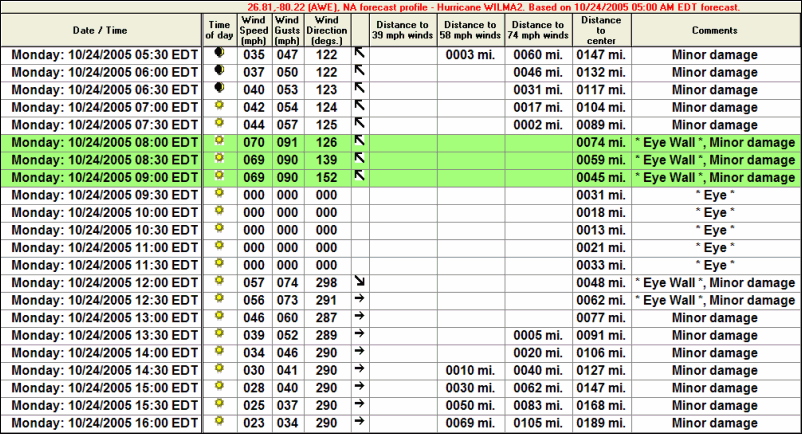Click the moon icon in the 05:30 EDT row
The height and width of the screenshot is (434, 802).
tap(218, 55)
